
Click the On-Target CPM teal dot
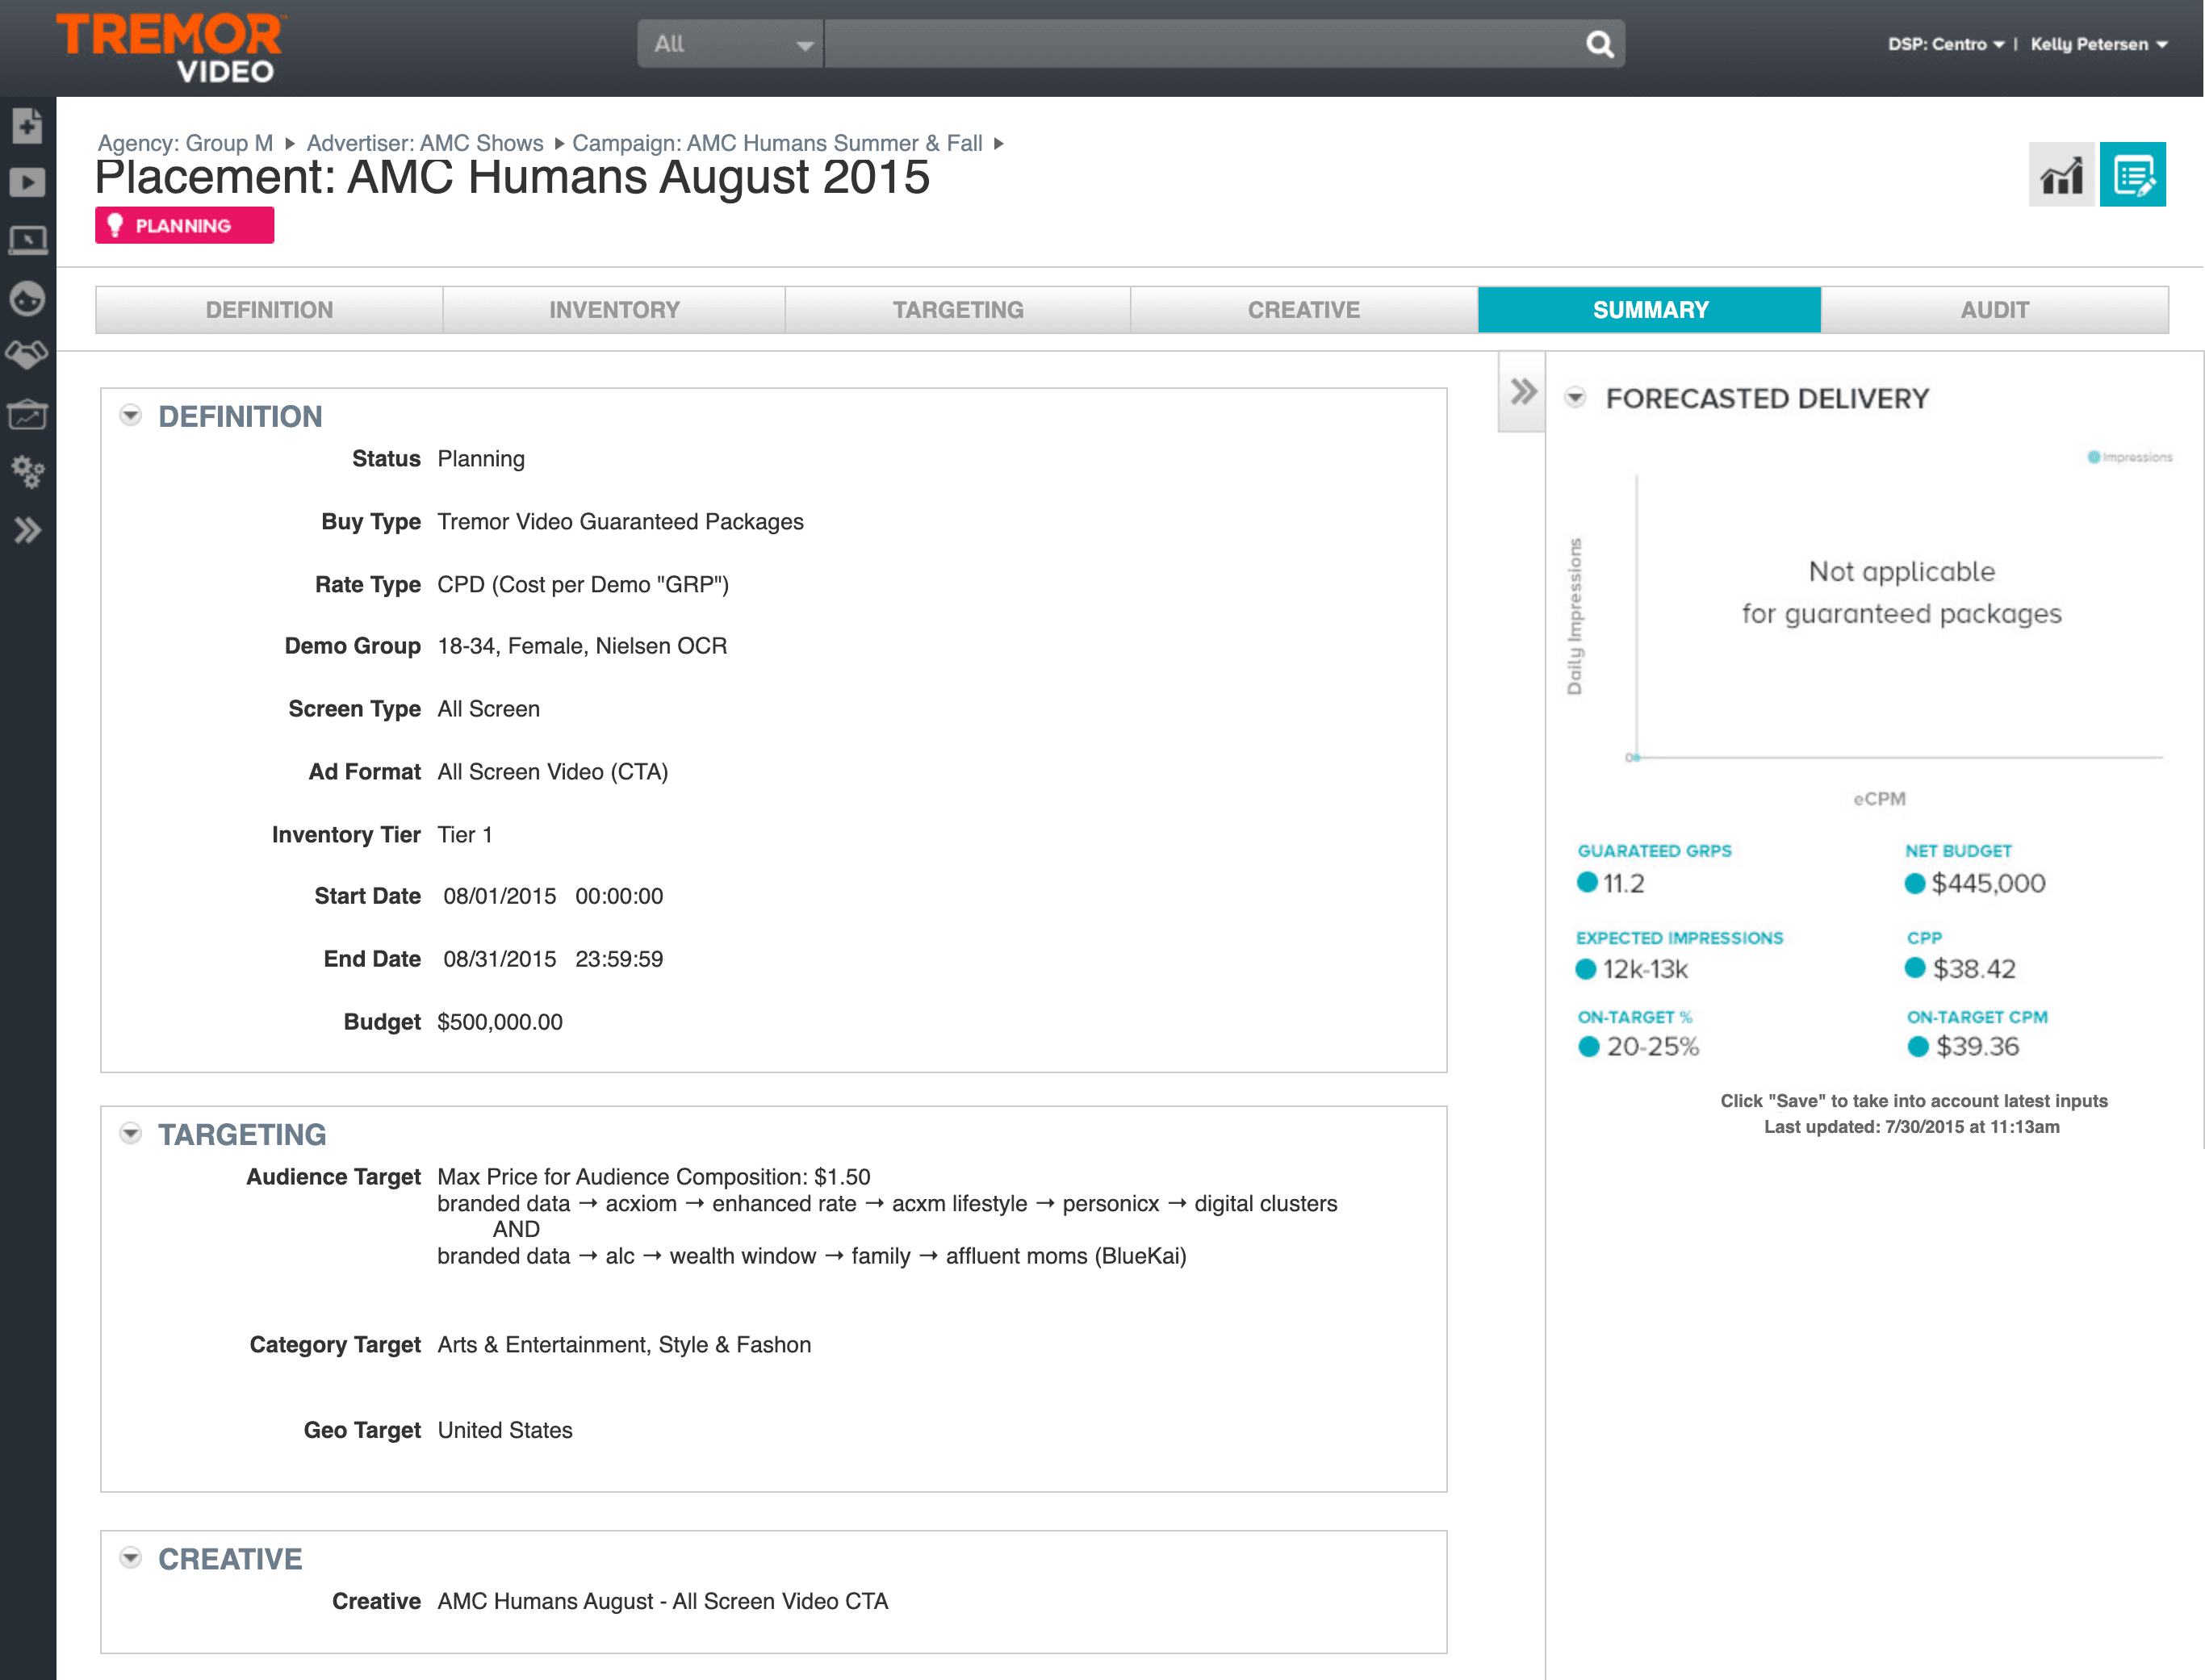point(1918,1047)
